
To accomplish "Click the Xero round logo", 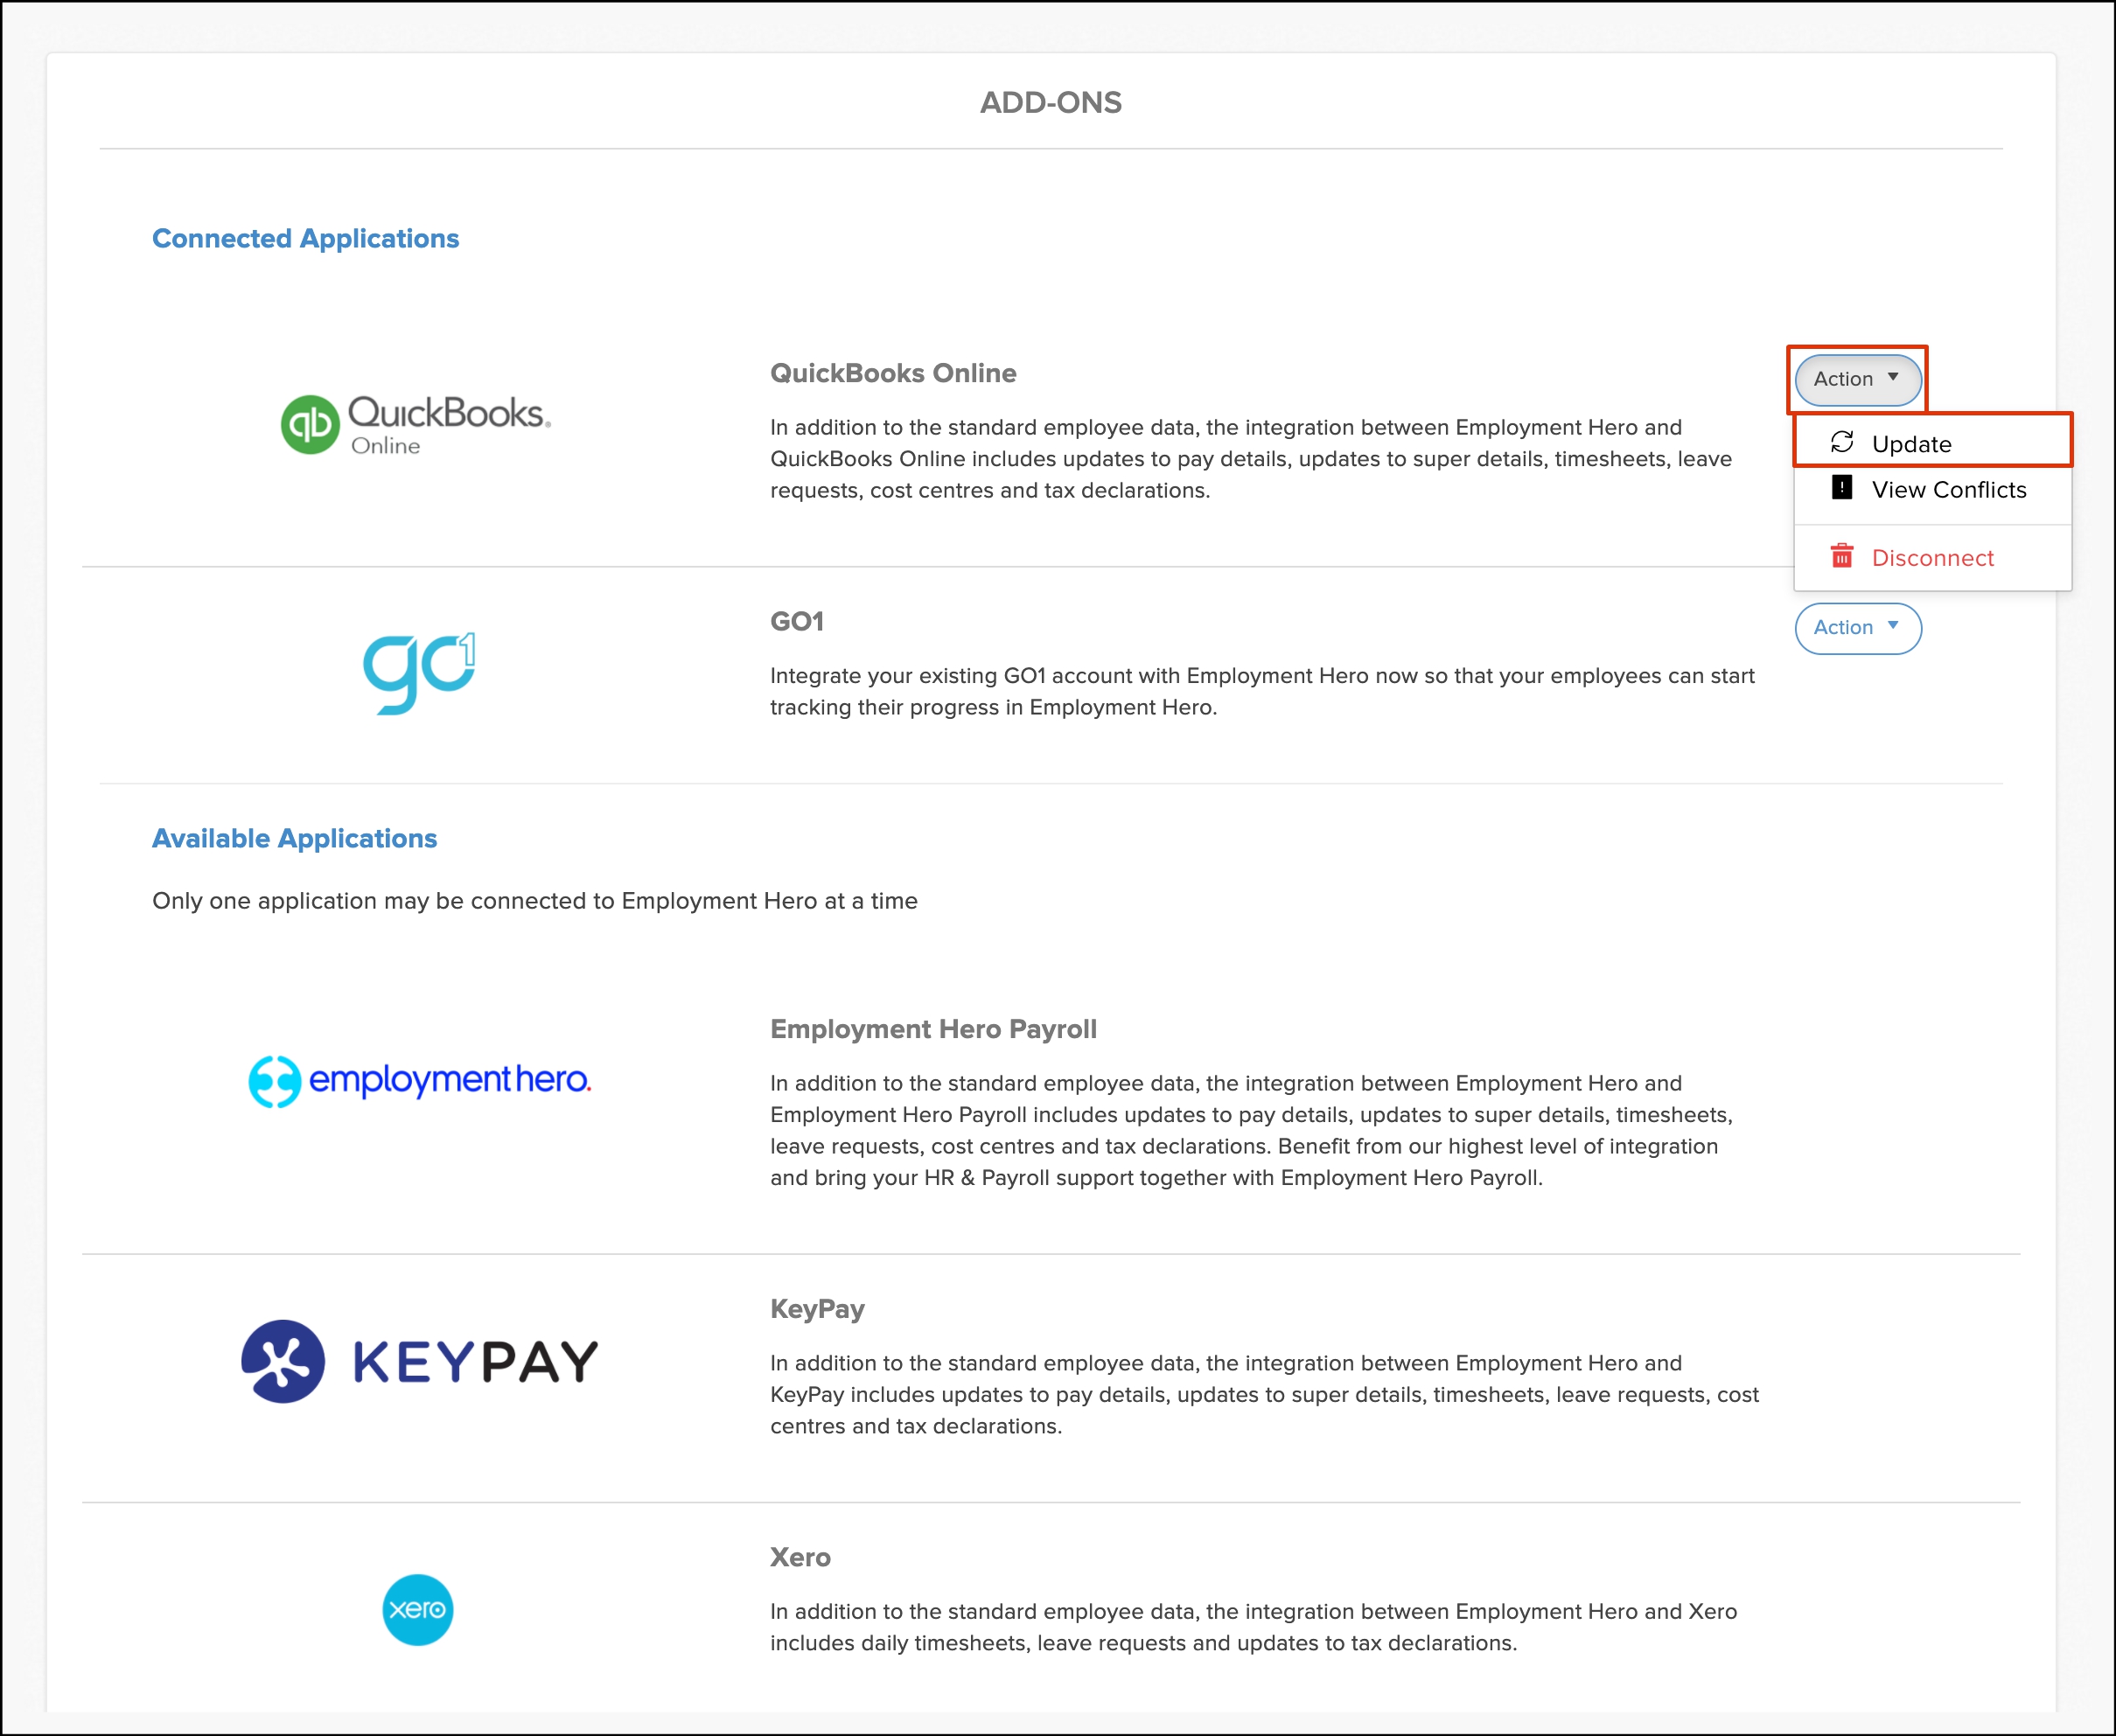I will 418,1609.
